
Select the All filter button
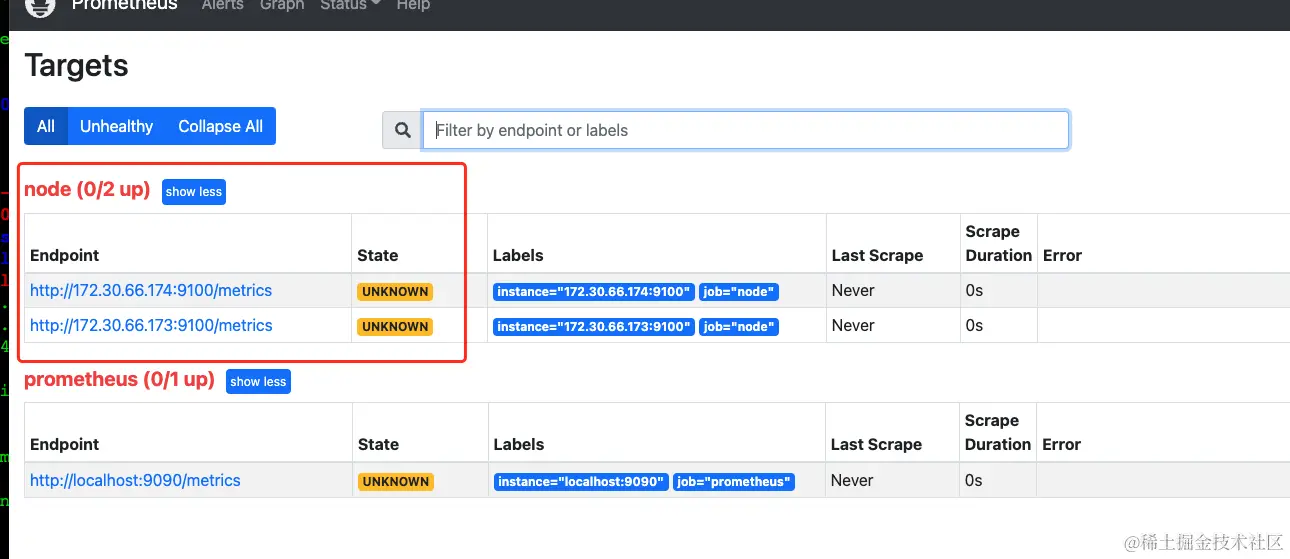(x=46, y=126)
